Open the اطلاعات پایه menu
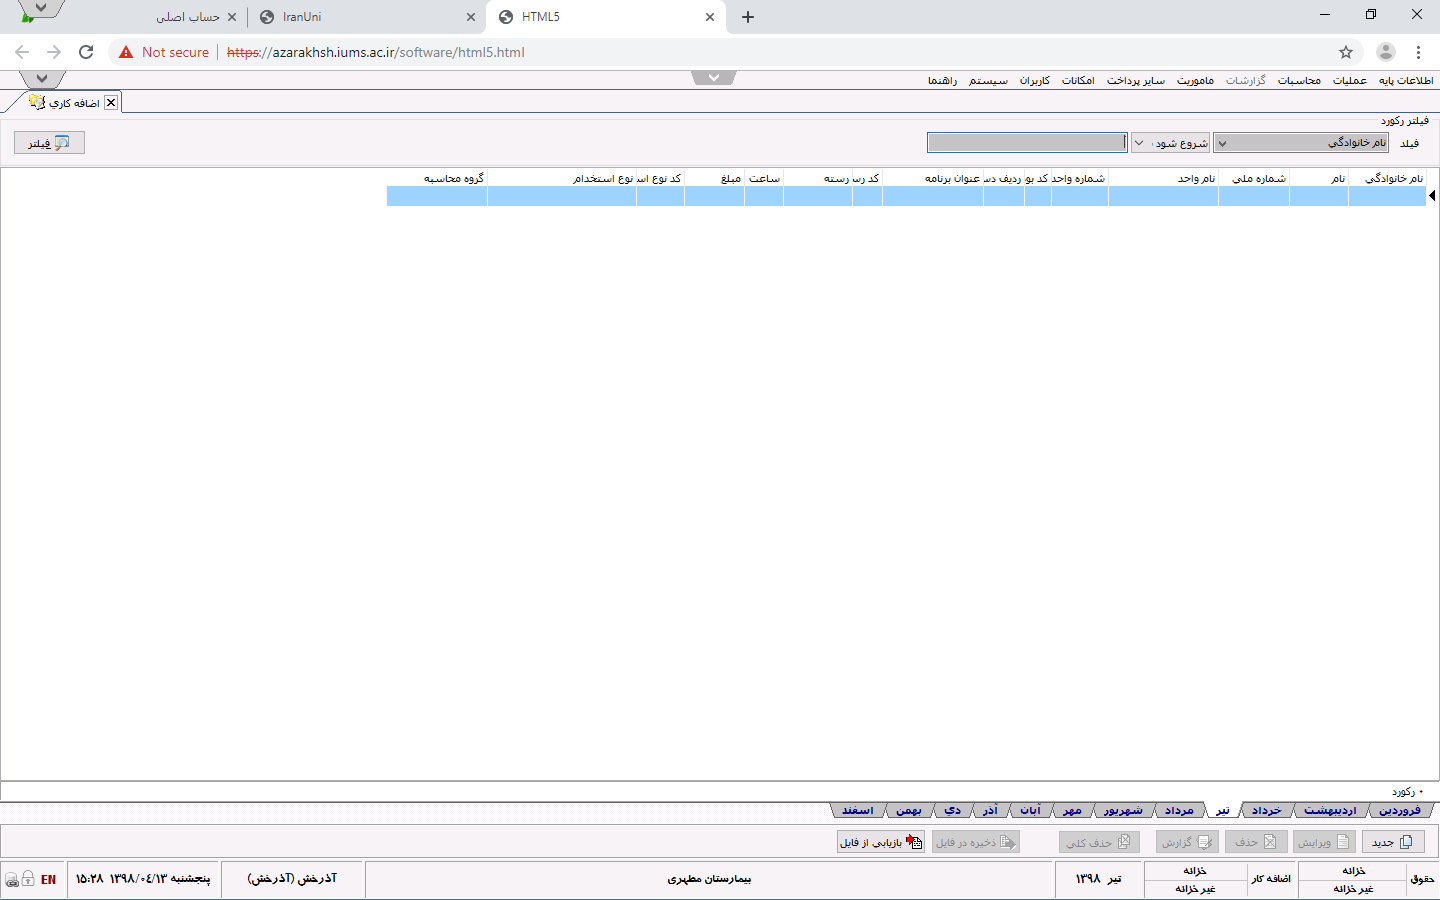1440x900 pixels. tap(1406, 80)
